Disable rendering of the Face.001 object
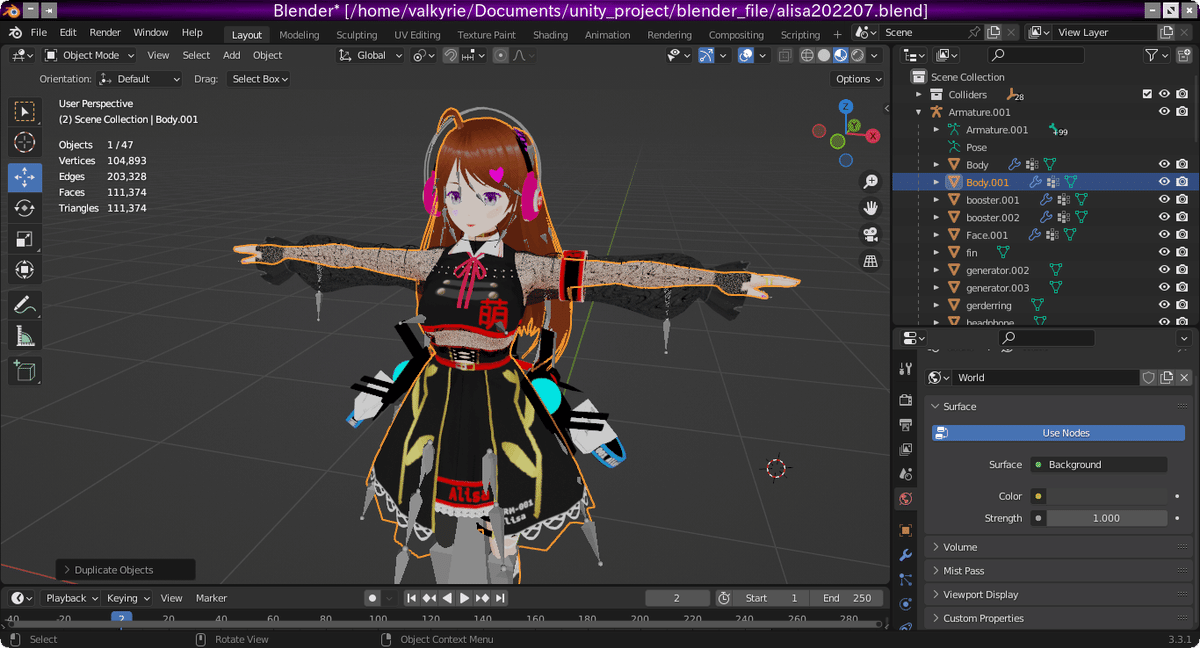This screenshot has width=1200, height=648. click(1181, 234)
